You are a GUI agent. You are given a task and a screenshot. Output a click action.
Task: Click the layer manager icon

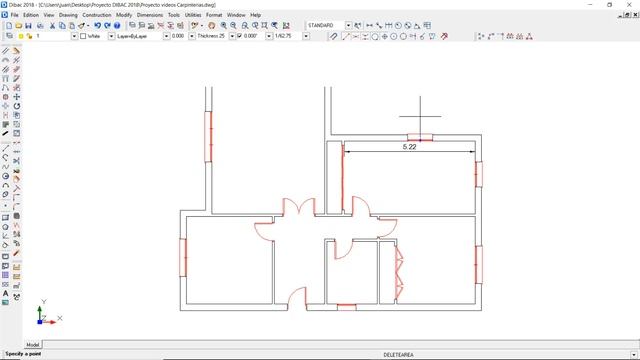9,36
